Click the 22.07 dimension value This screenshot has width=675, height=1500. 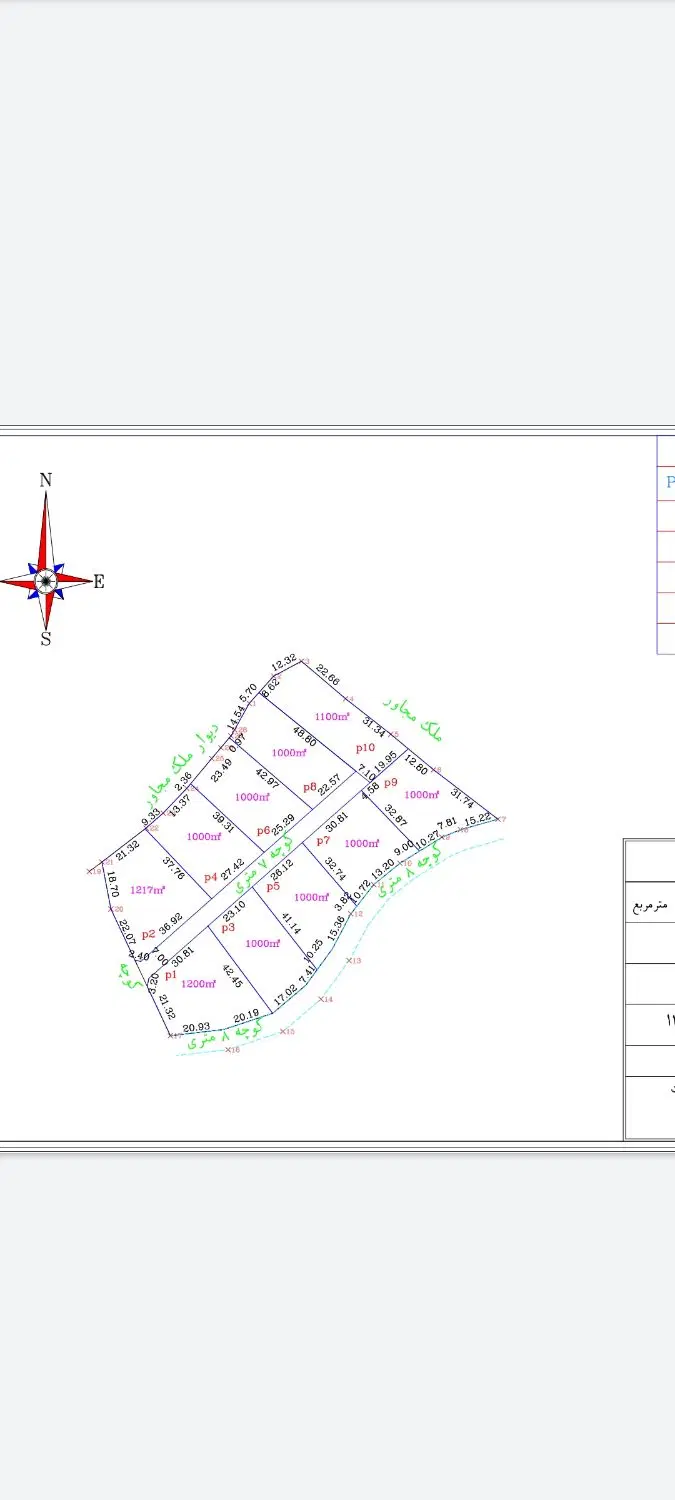[x=127, y=932]
